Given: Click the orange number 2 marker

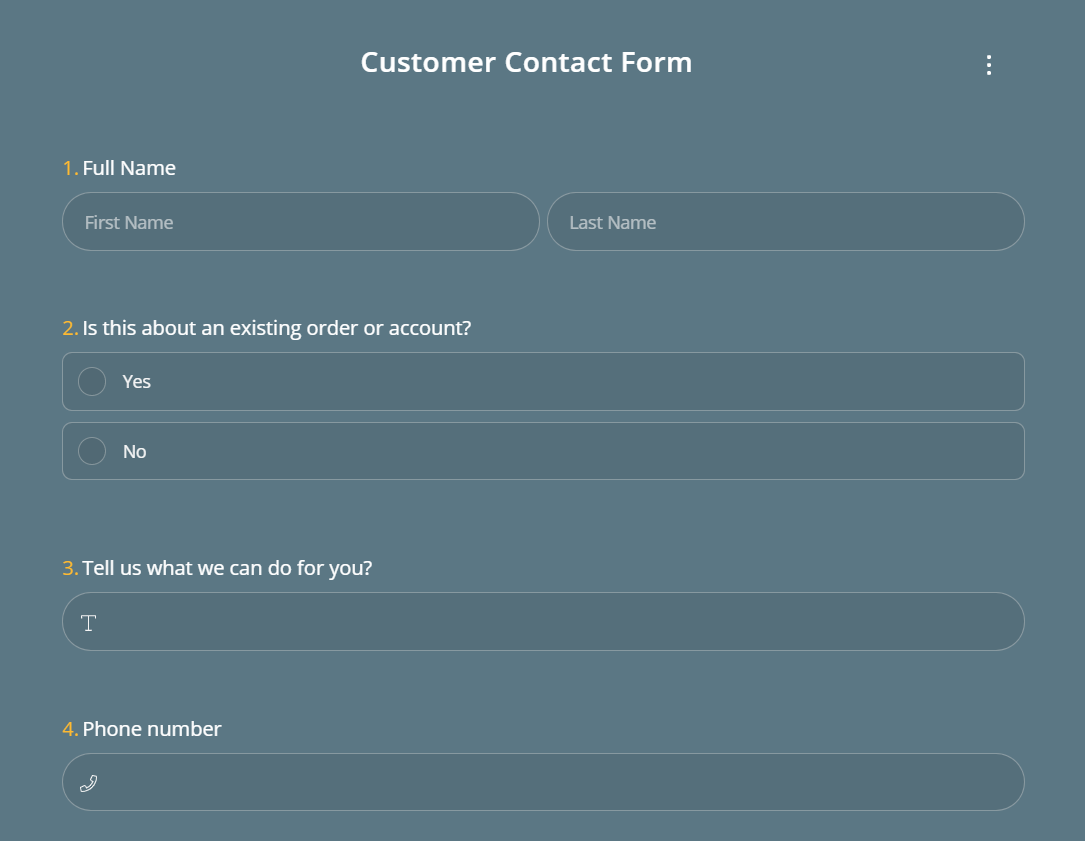Looking at the screenshot, I should click(70, 328).
